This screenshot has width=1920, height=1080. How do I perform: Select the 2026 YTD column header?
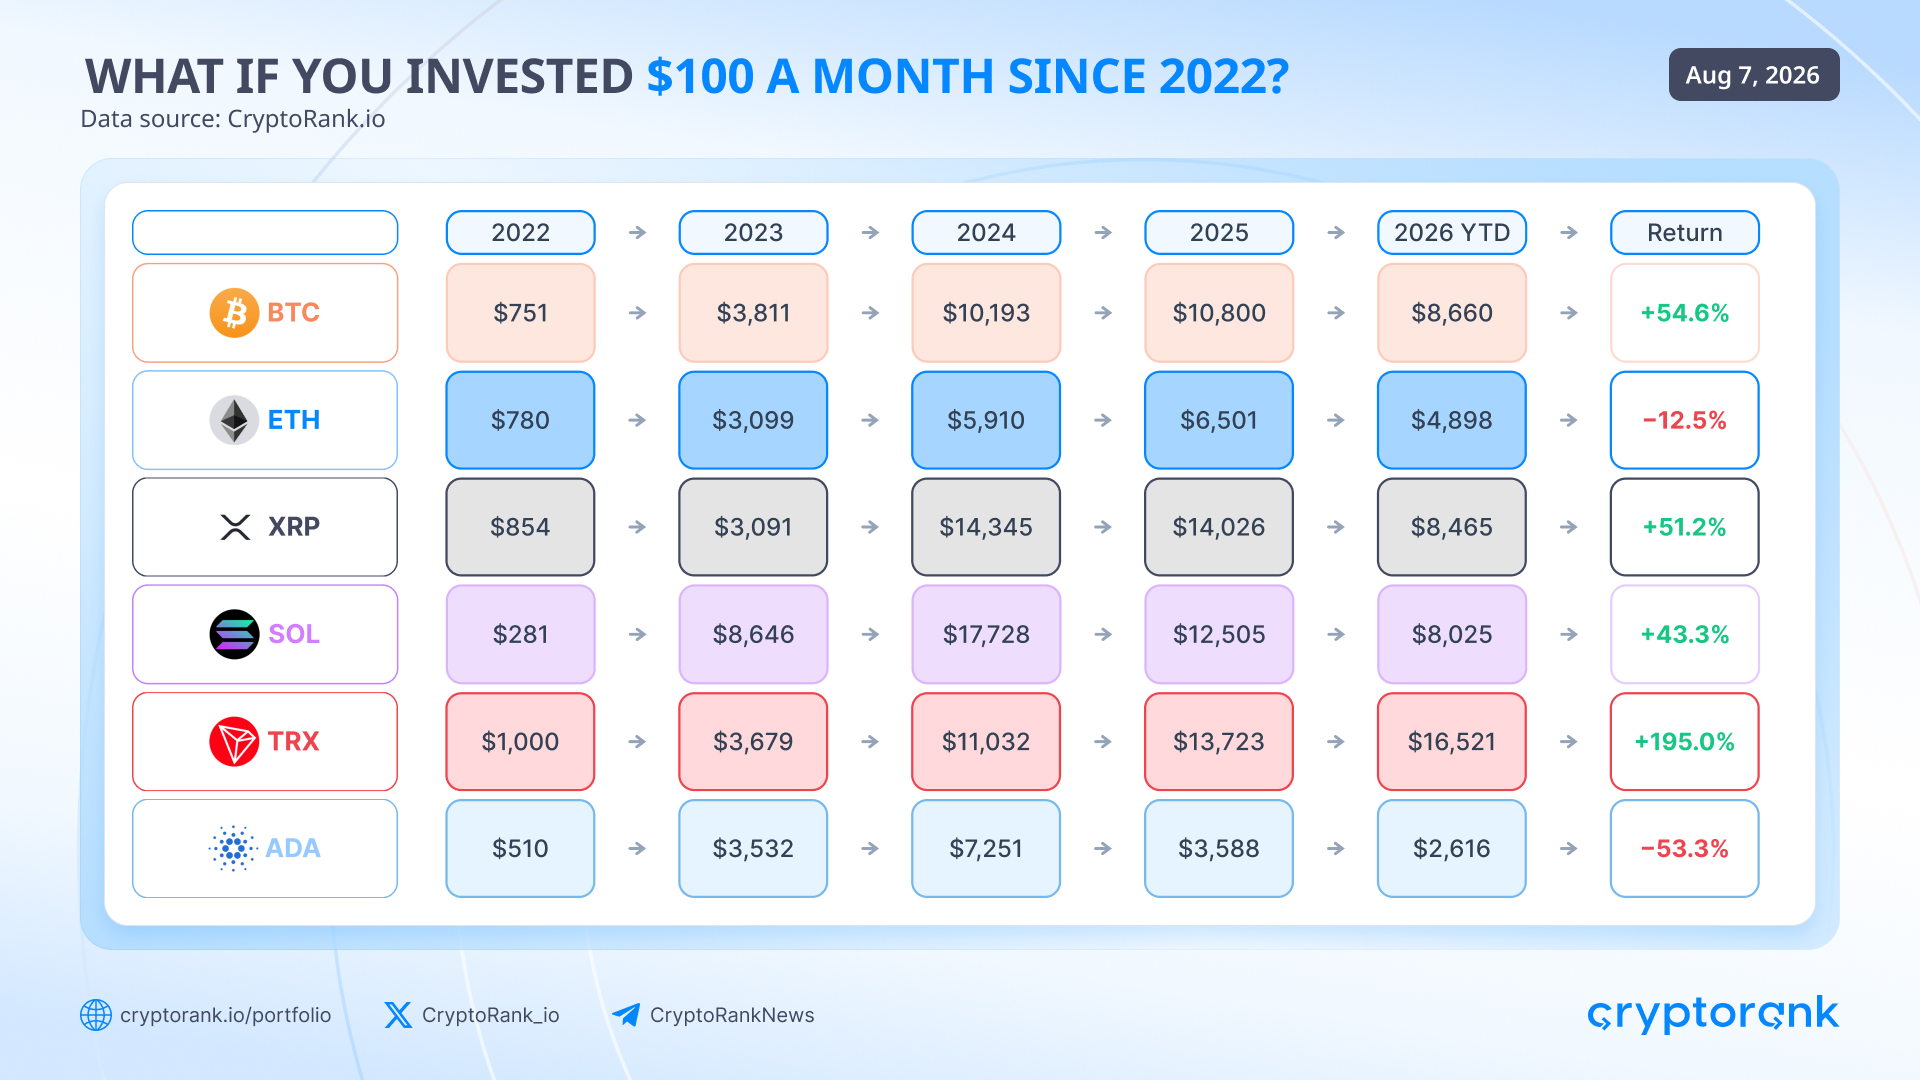pos(1452,232)
